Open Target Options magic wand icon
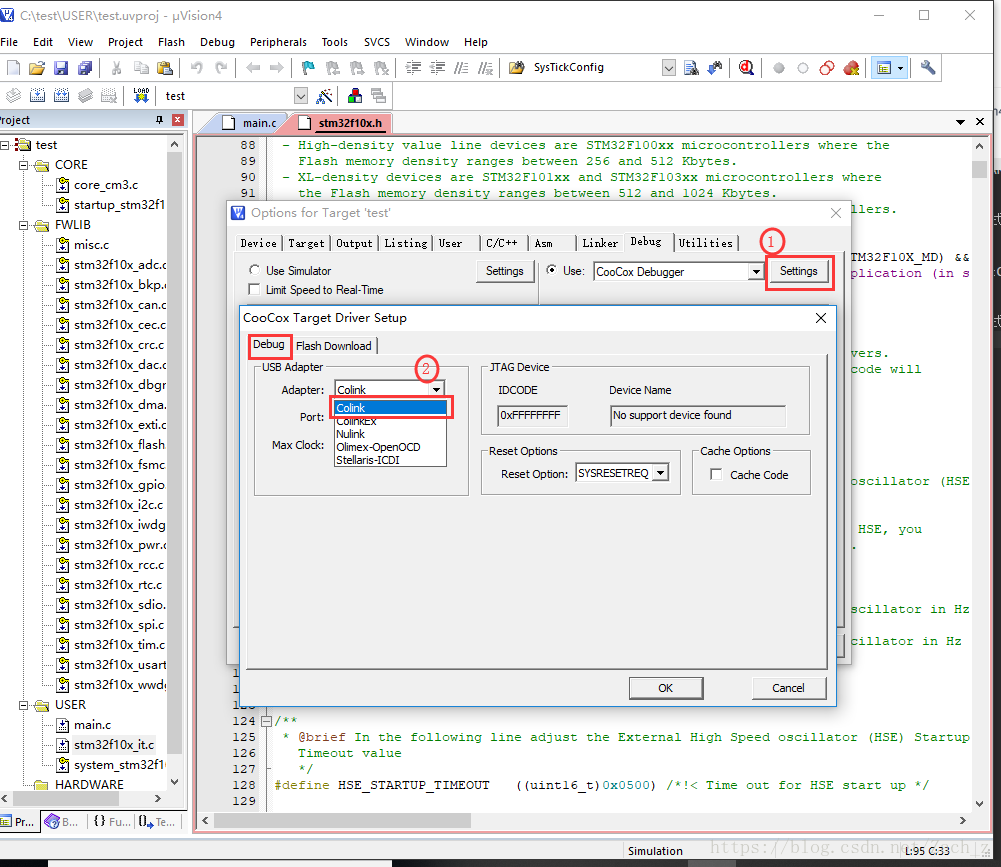 (x=324, y=96)
